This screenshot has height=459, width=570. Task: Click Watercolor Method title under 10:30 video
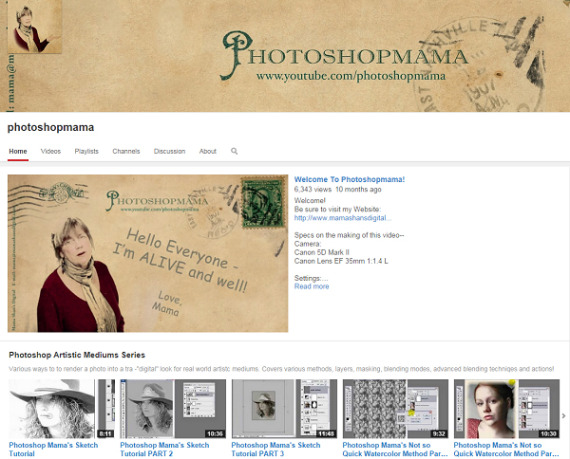pyautogui.click(x=506, y=449)
